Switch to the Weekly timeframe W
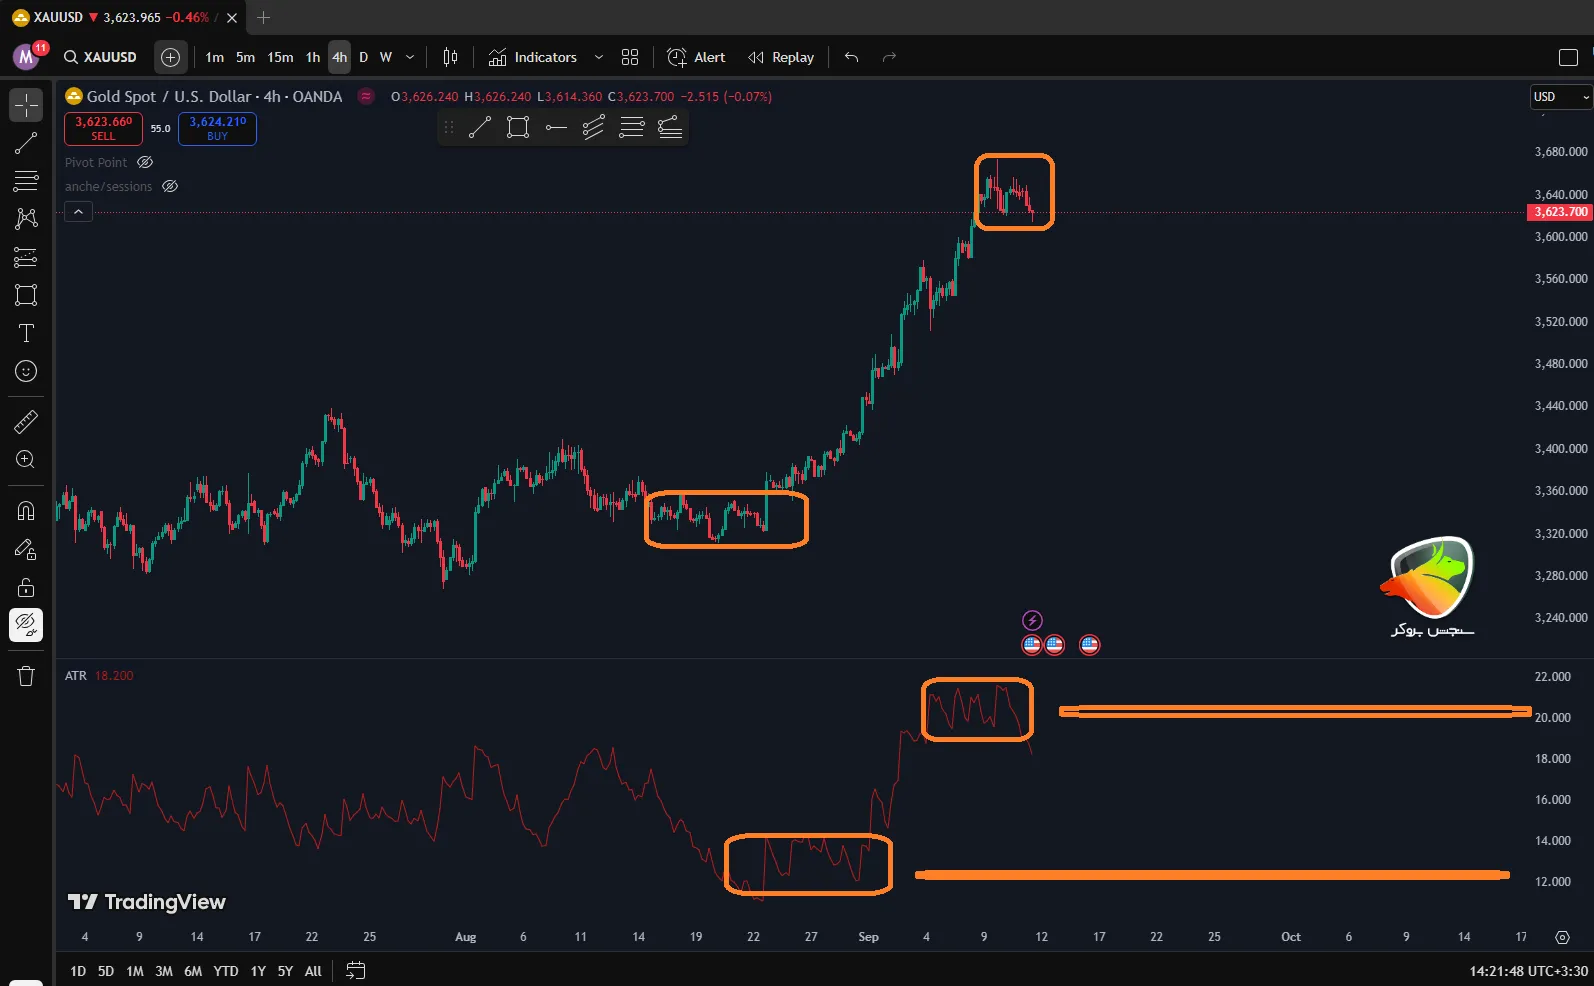This screenshot has height=986, width=1594. [x=386, y=57]
